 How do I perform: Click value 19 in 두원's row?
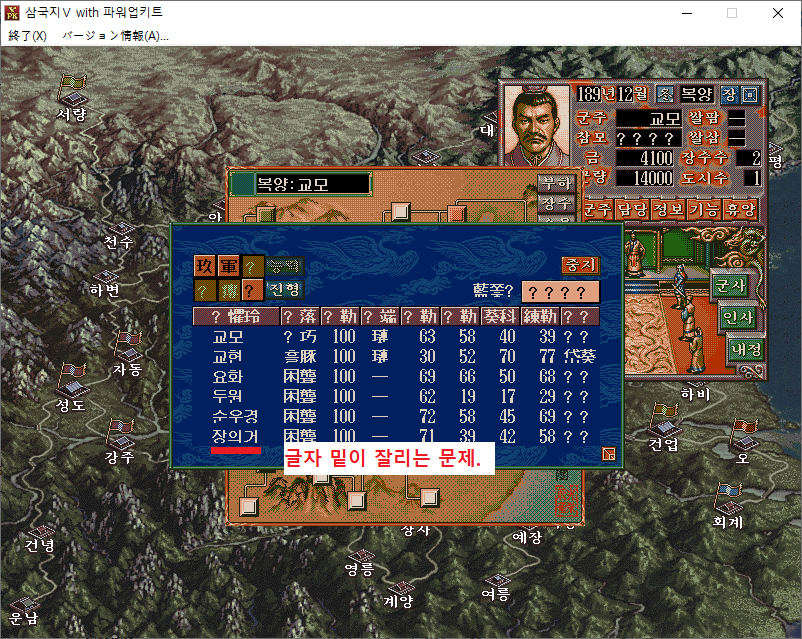pyautogui.click(x=467, y=396)
